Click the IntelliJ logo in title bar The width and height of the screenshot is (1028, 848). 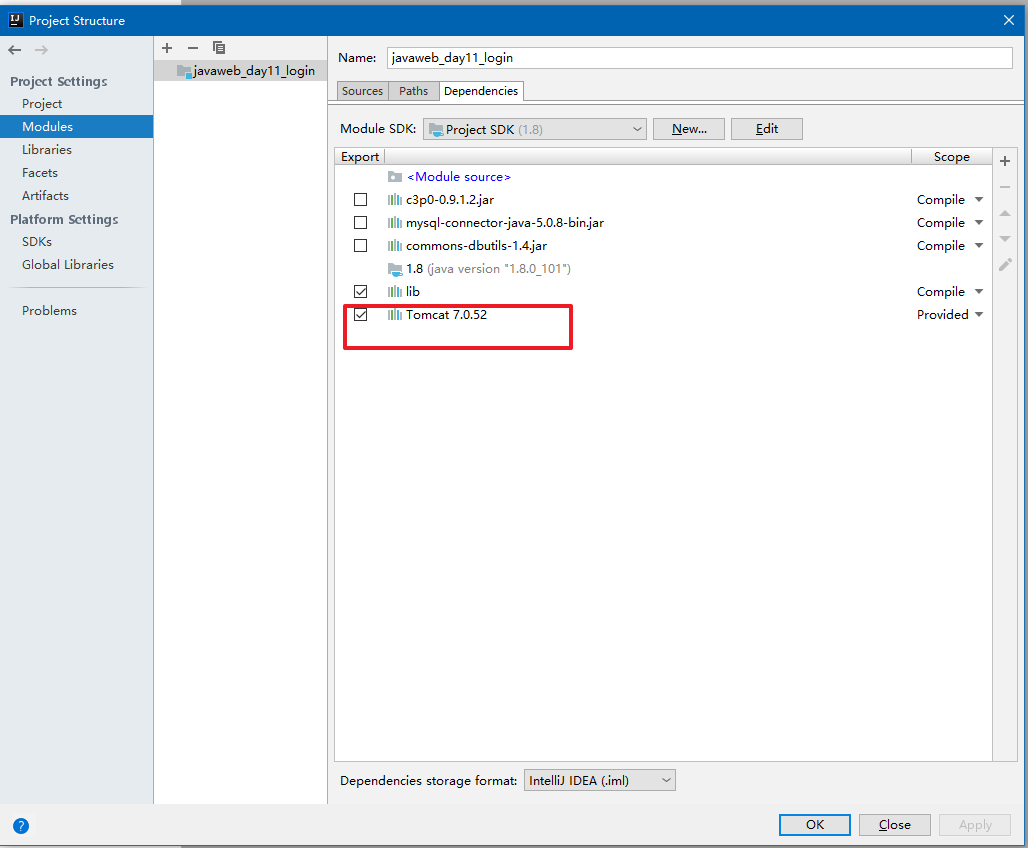click(16, 20)
